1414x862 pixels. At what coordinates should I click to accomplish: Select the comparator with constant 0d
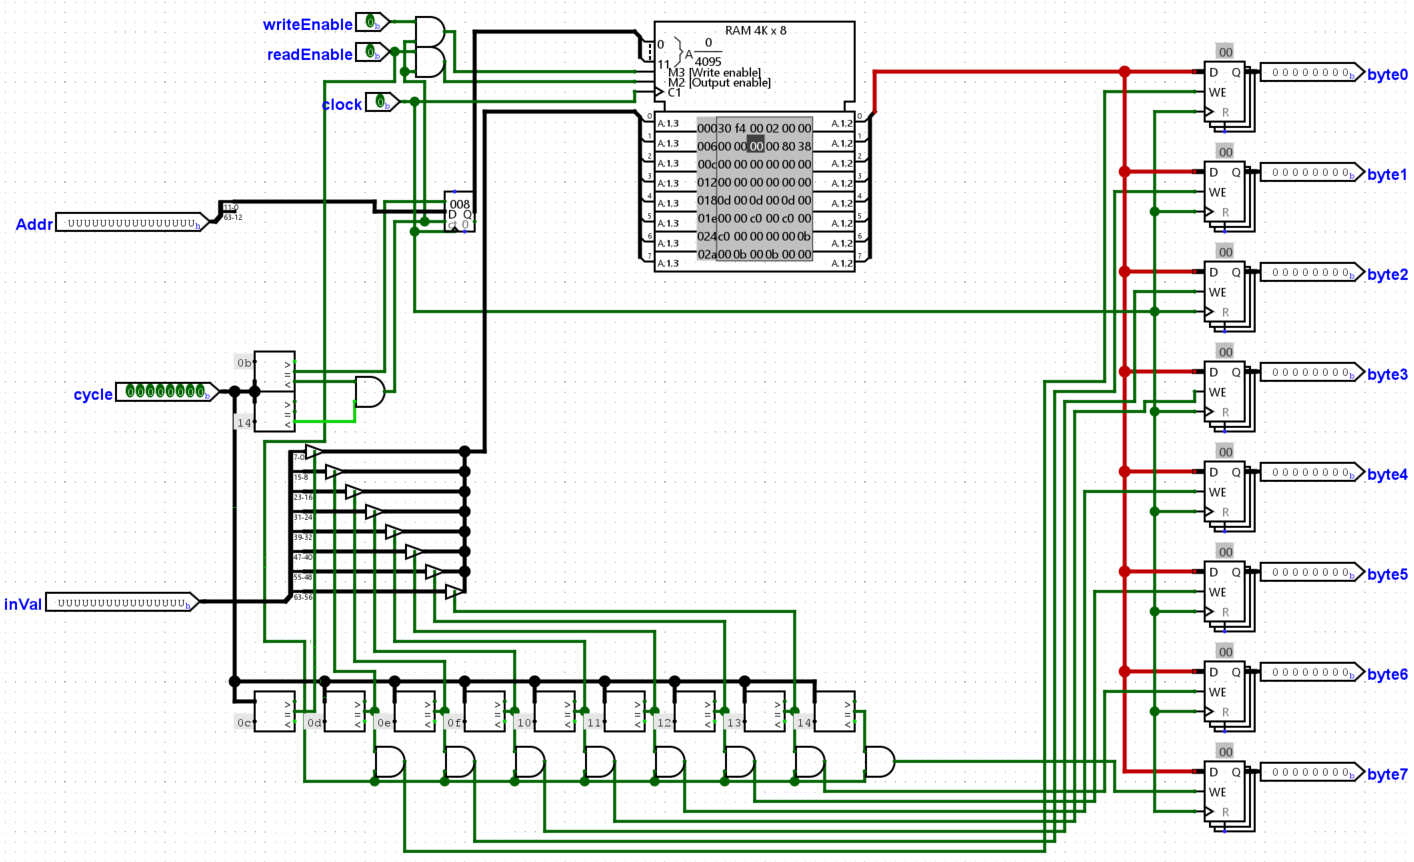click(345, 711)
